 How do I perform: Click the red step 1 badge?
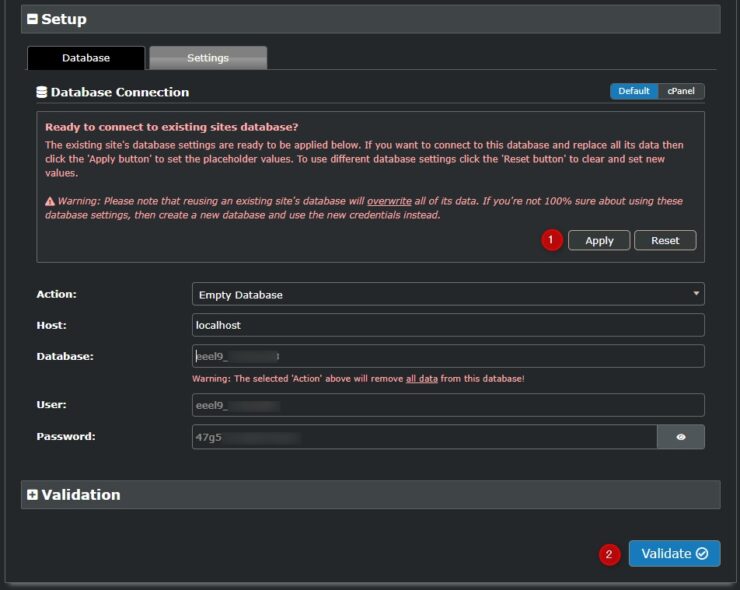point(551,240)
